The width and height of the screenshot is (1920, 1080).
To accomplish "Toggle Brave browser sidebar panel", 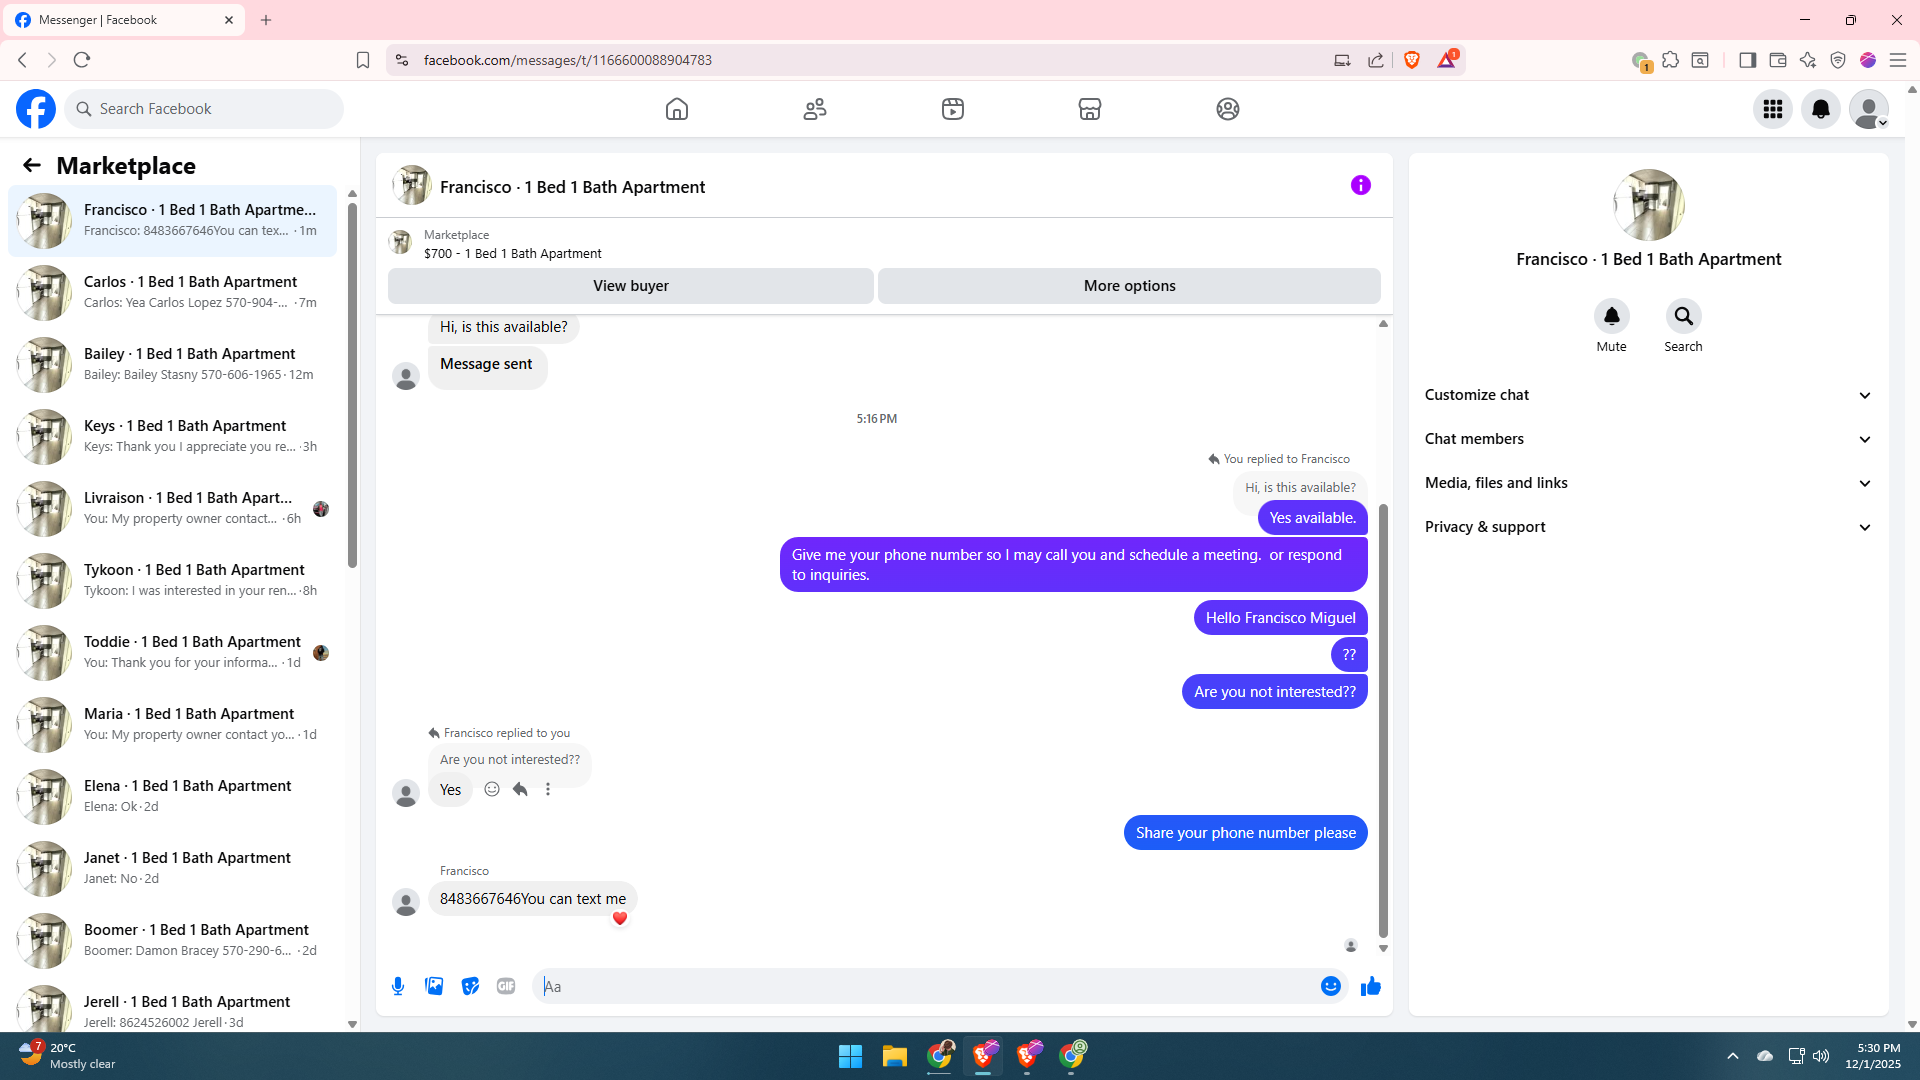I will click(x=1747, y=60).
